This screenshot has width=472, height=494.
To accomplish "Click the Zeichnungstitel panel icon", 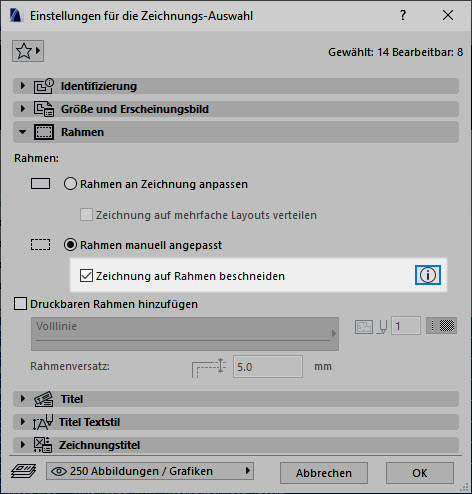I will (x=43, y=445).
